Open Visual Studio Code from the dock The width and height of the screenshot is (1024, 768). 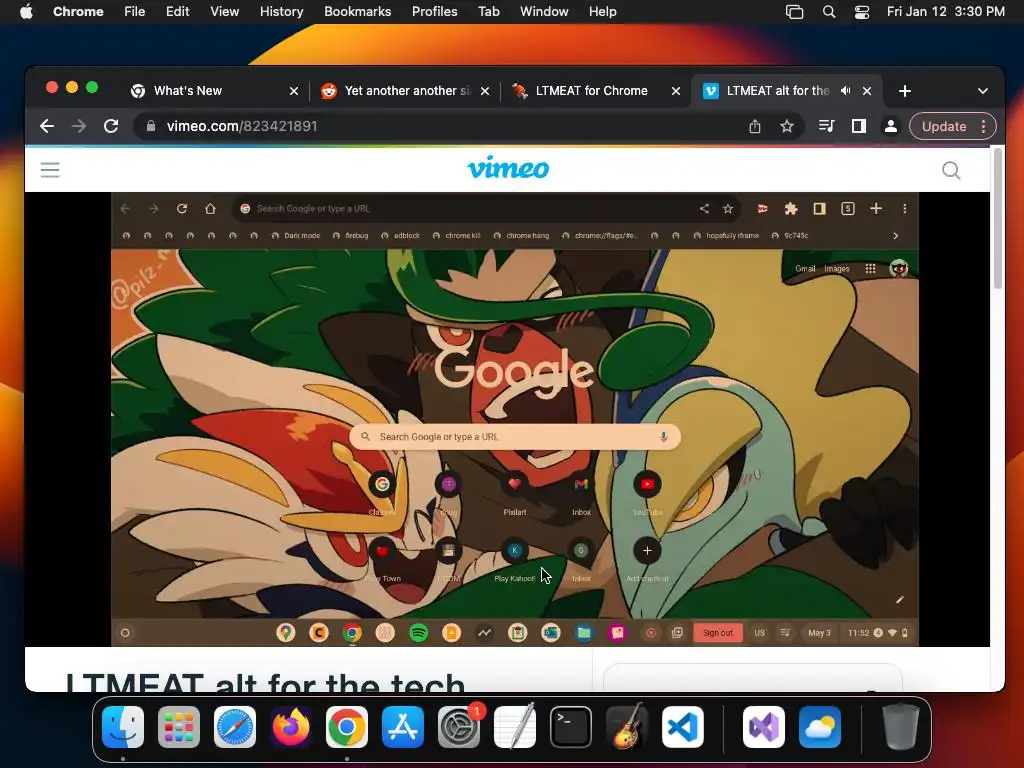[x=683, y=727]
